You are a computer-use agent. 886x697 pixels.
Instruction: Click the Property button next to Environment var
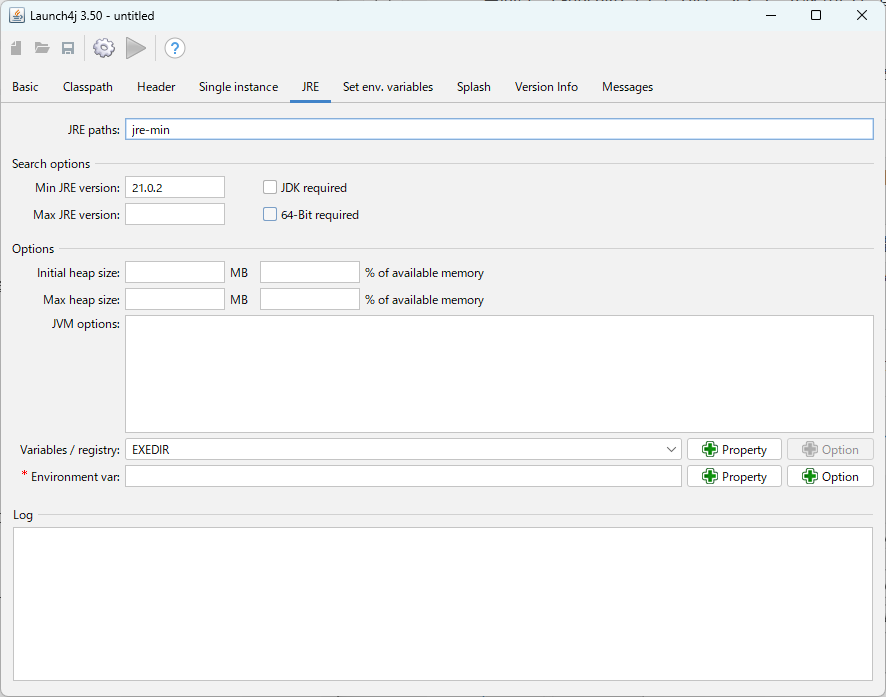click(734, 476)
